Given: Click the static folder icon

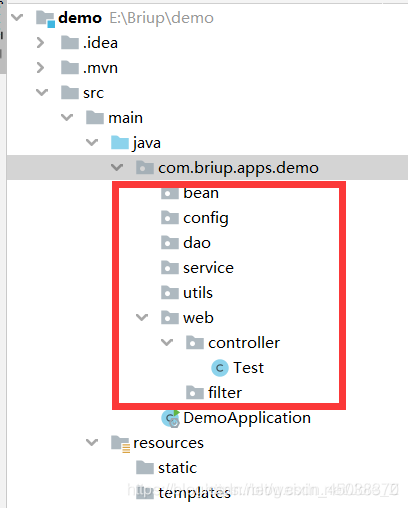Looking at the screenshot, I should click(145, 467).
